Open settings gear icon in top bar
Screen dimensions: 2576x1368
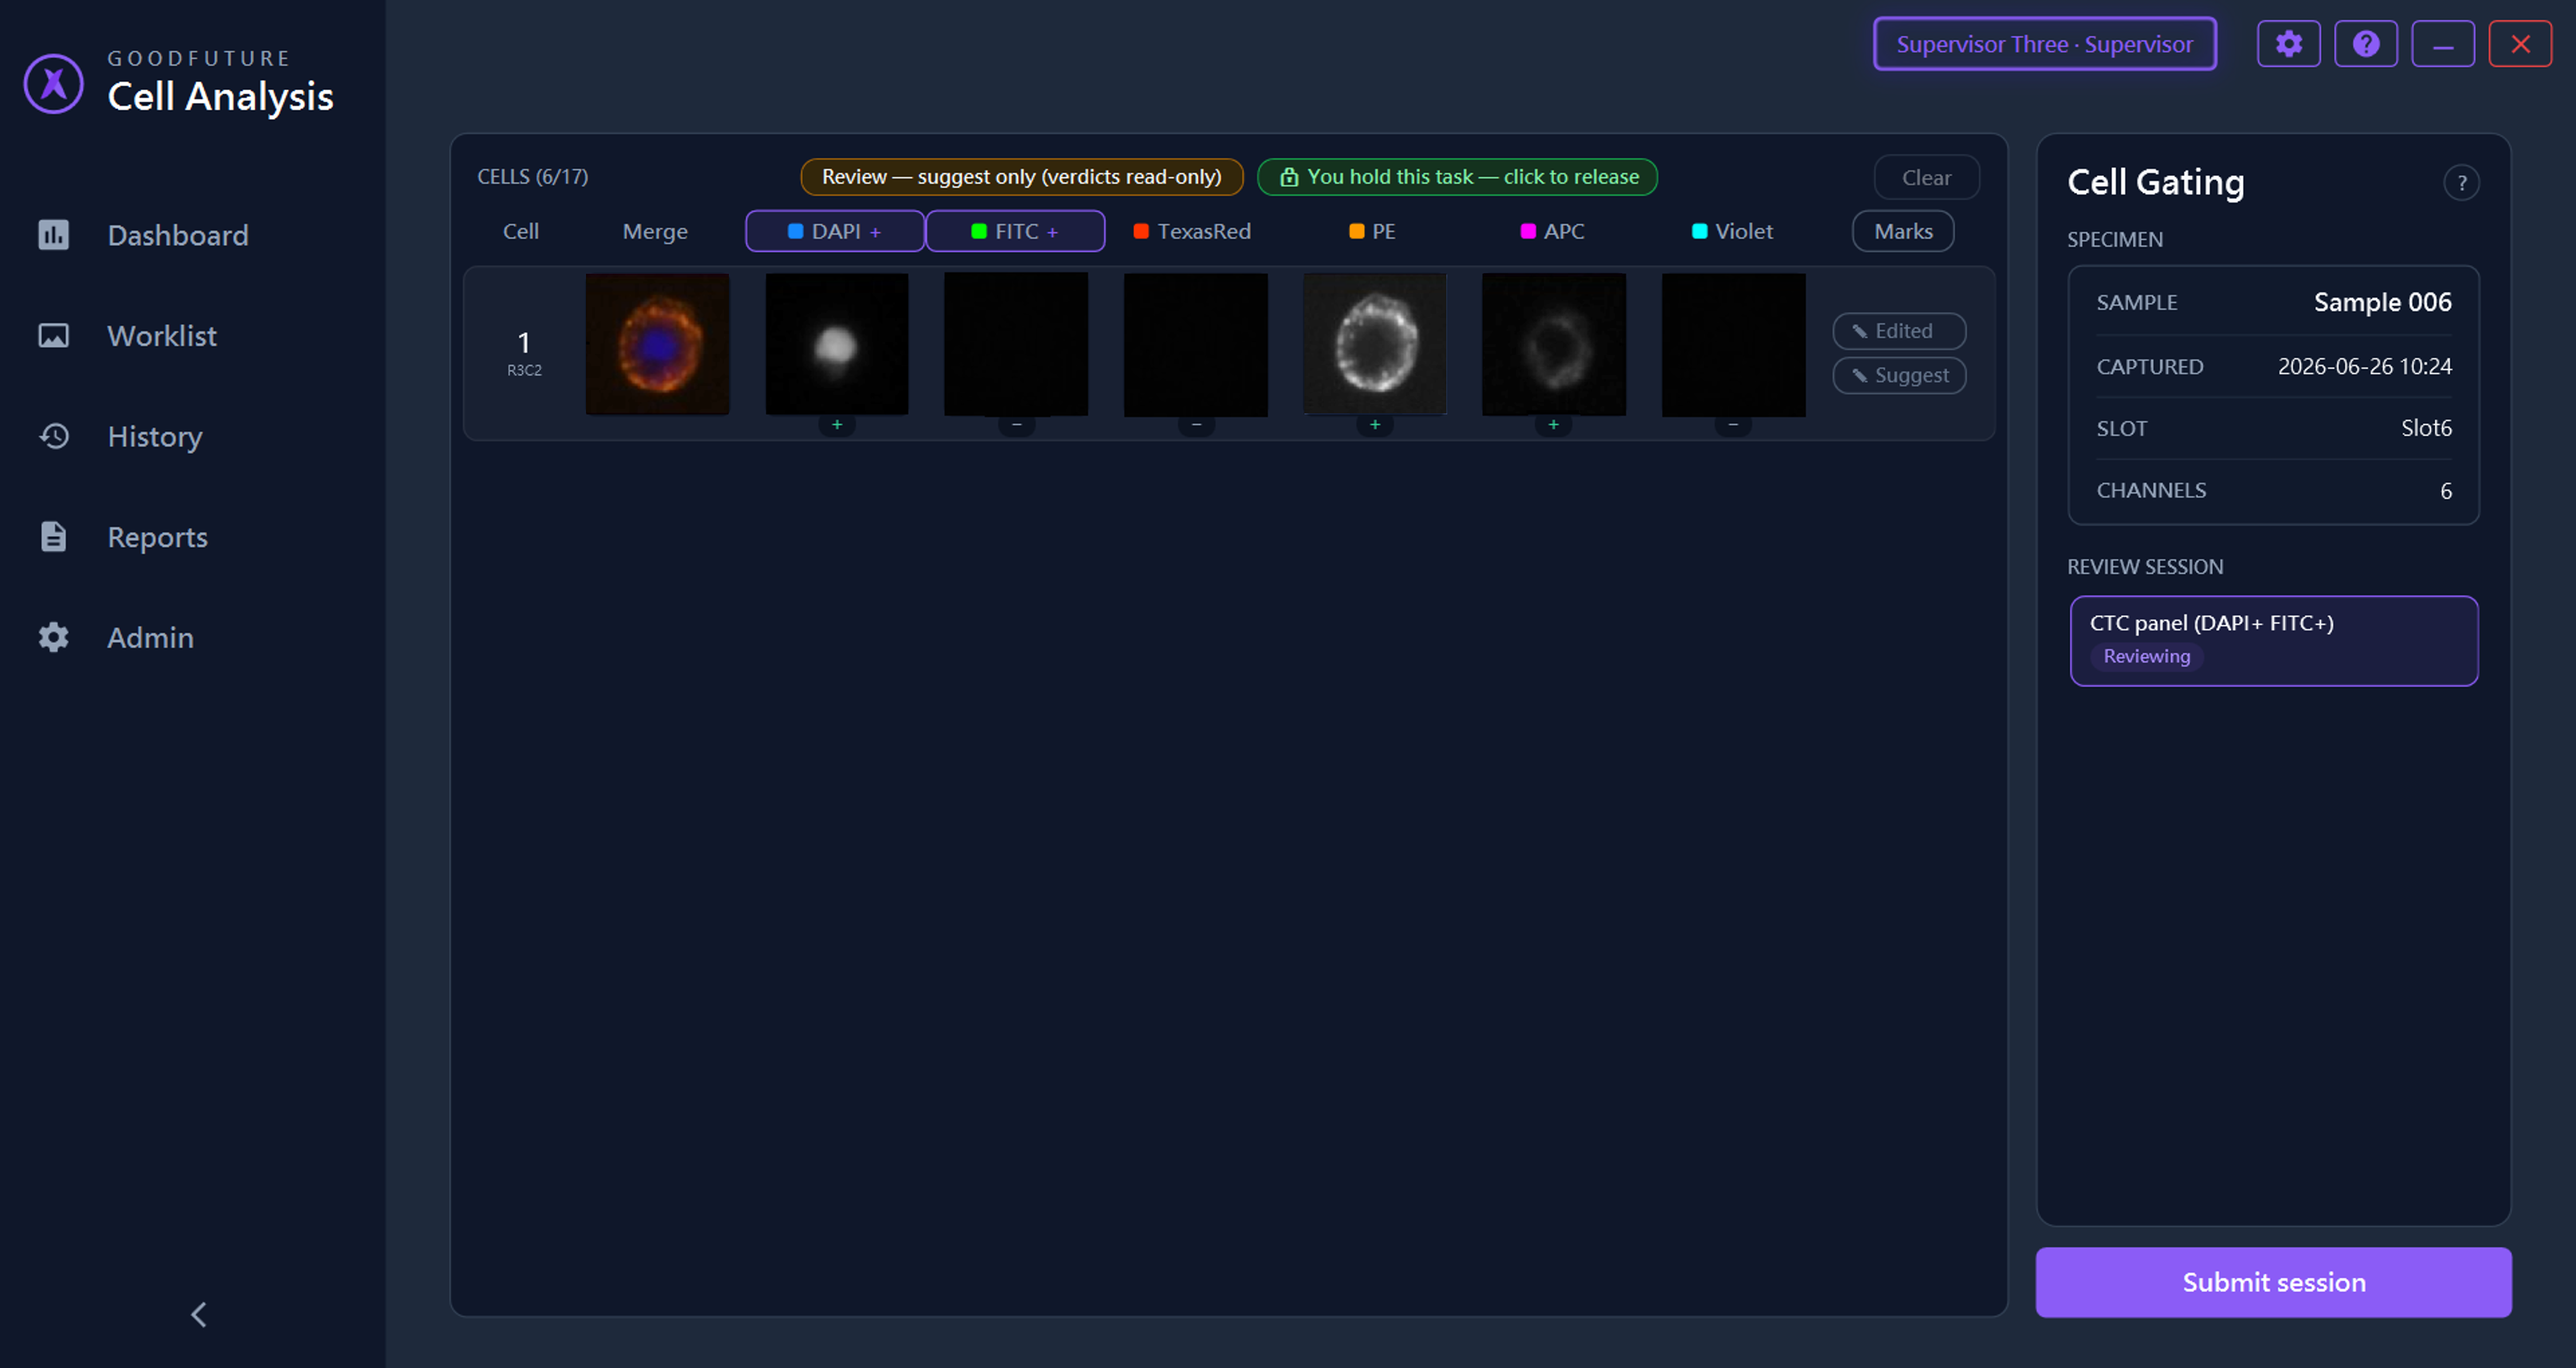(2288, 44)
